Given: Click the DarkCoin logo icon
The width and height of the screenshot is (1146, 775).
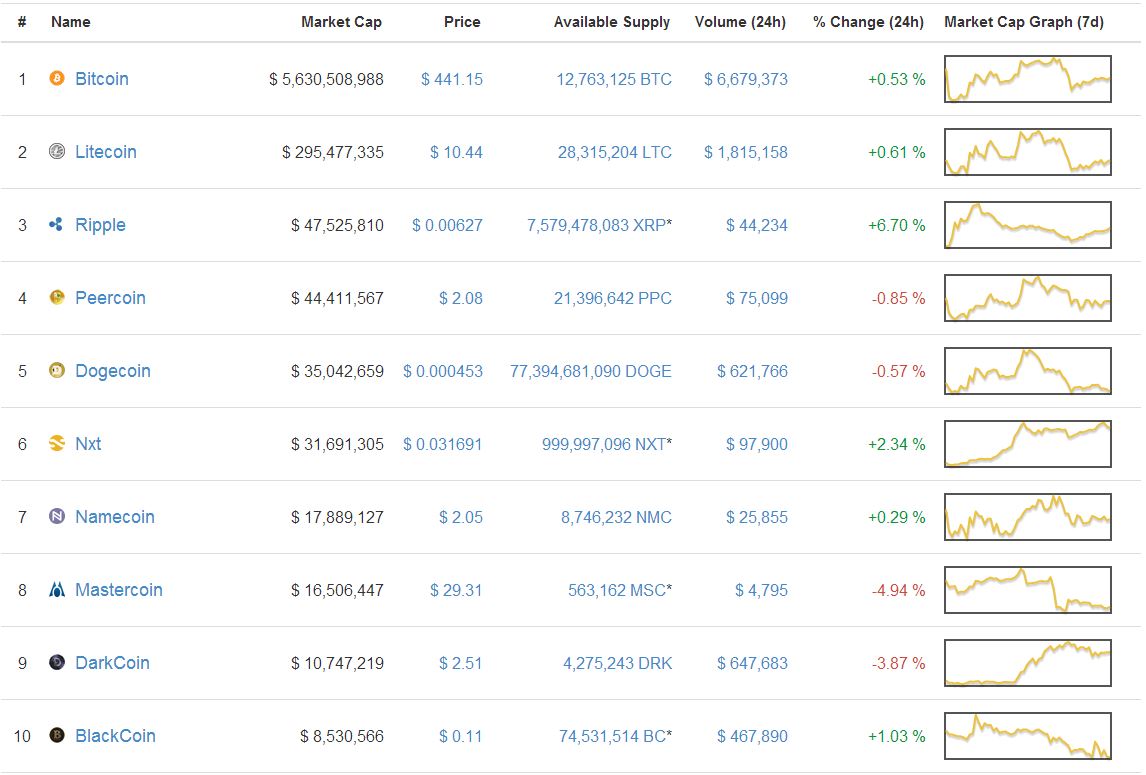Looking at the screenshot, I should [x=57, y=662].
